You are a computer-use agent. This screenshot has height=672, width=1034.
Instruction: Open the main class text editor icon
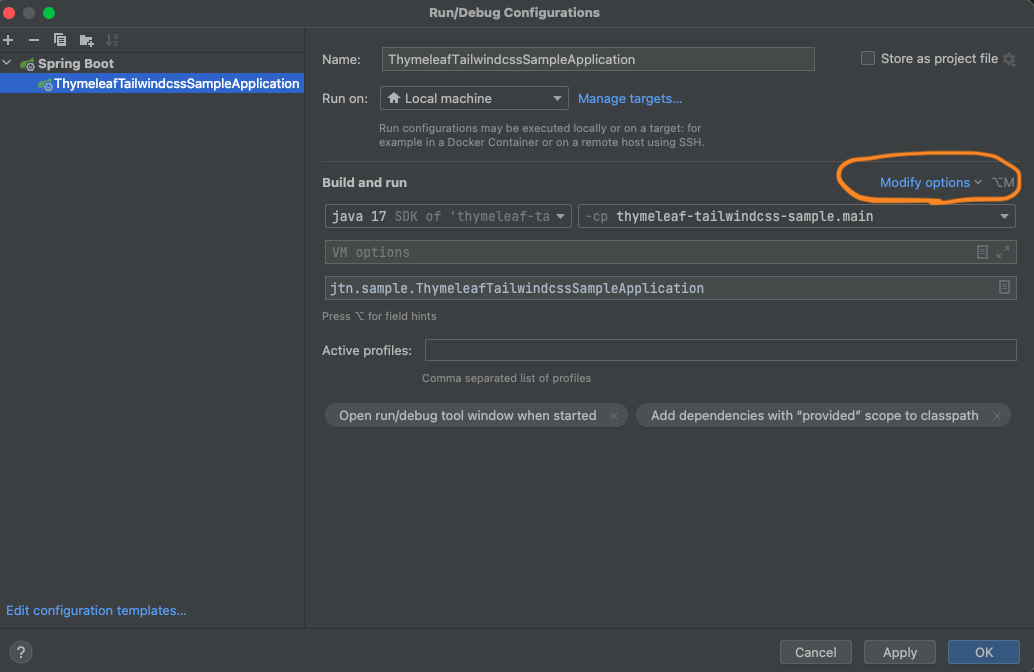1004,288
